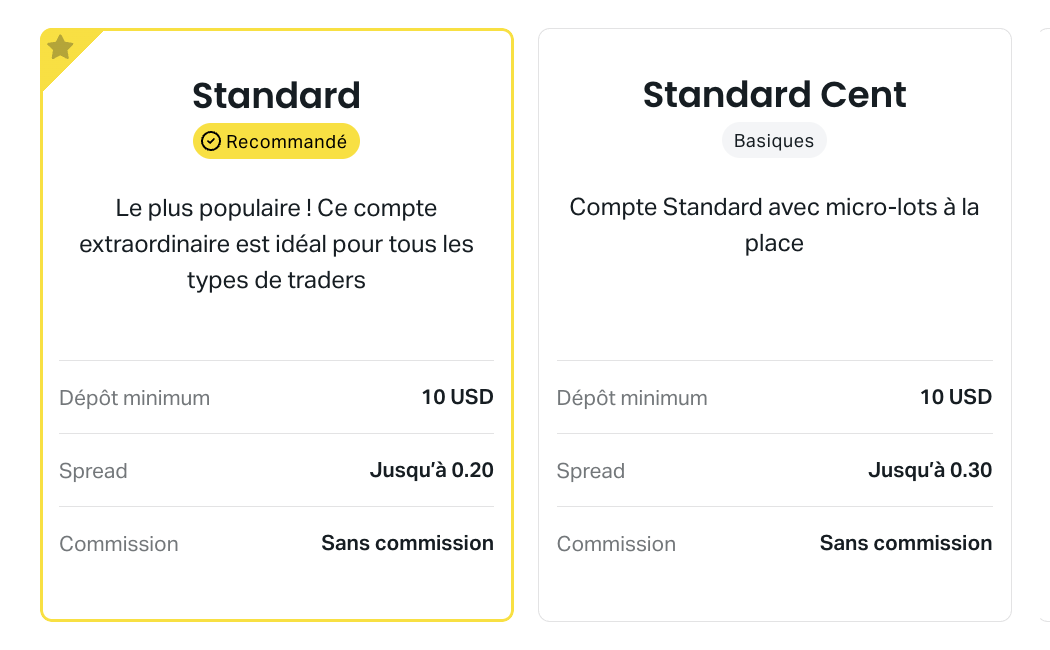Image resolution: width=1050 pixels, height=650 pixels.
Task: Click 10 USD value in Standard card
Action: (x=457, y=397)
